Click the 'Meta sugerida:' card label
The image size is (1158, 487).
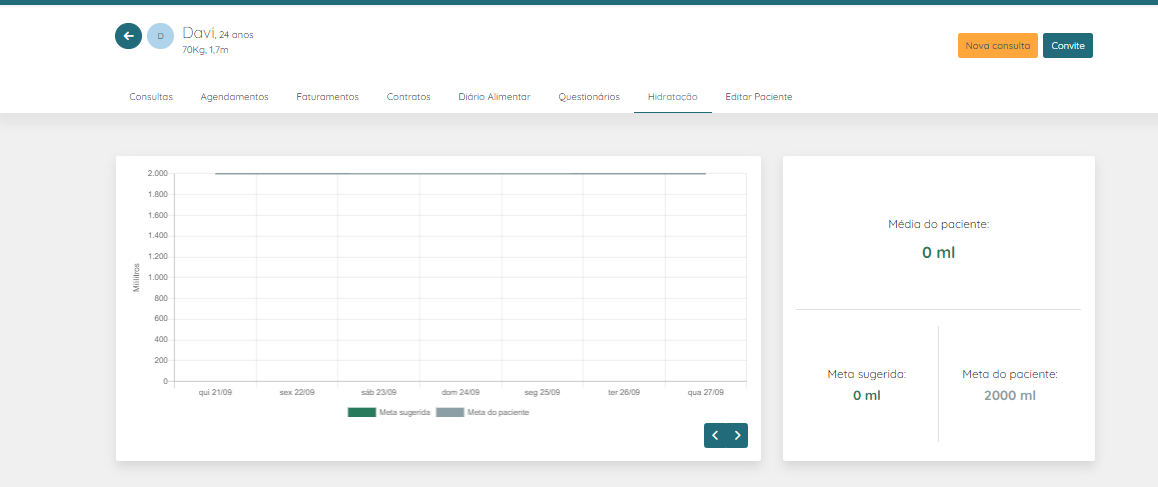click(x=866, y=375)
